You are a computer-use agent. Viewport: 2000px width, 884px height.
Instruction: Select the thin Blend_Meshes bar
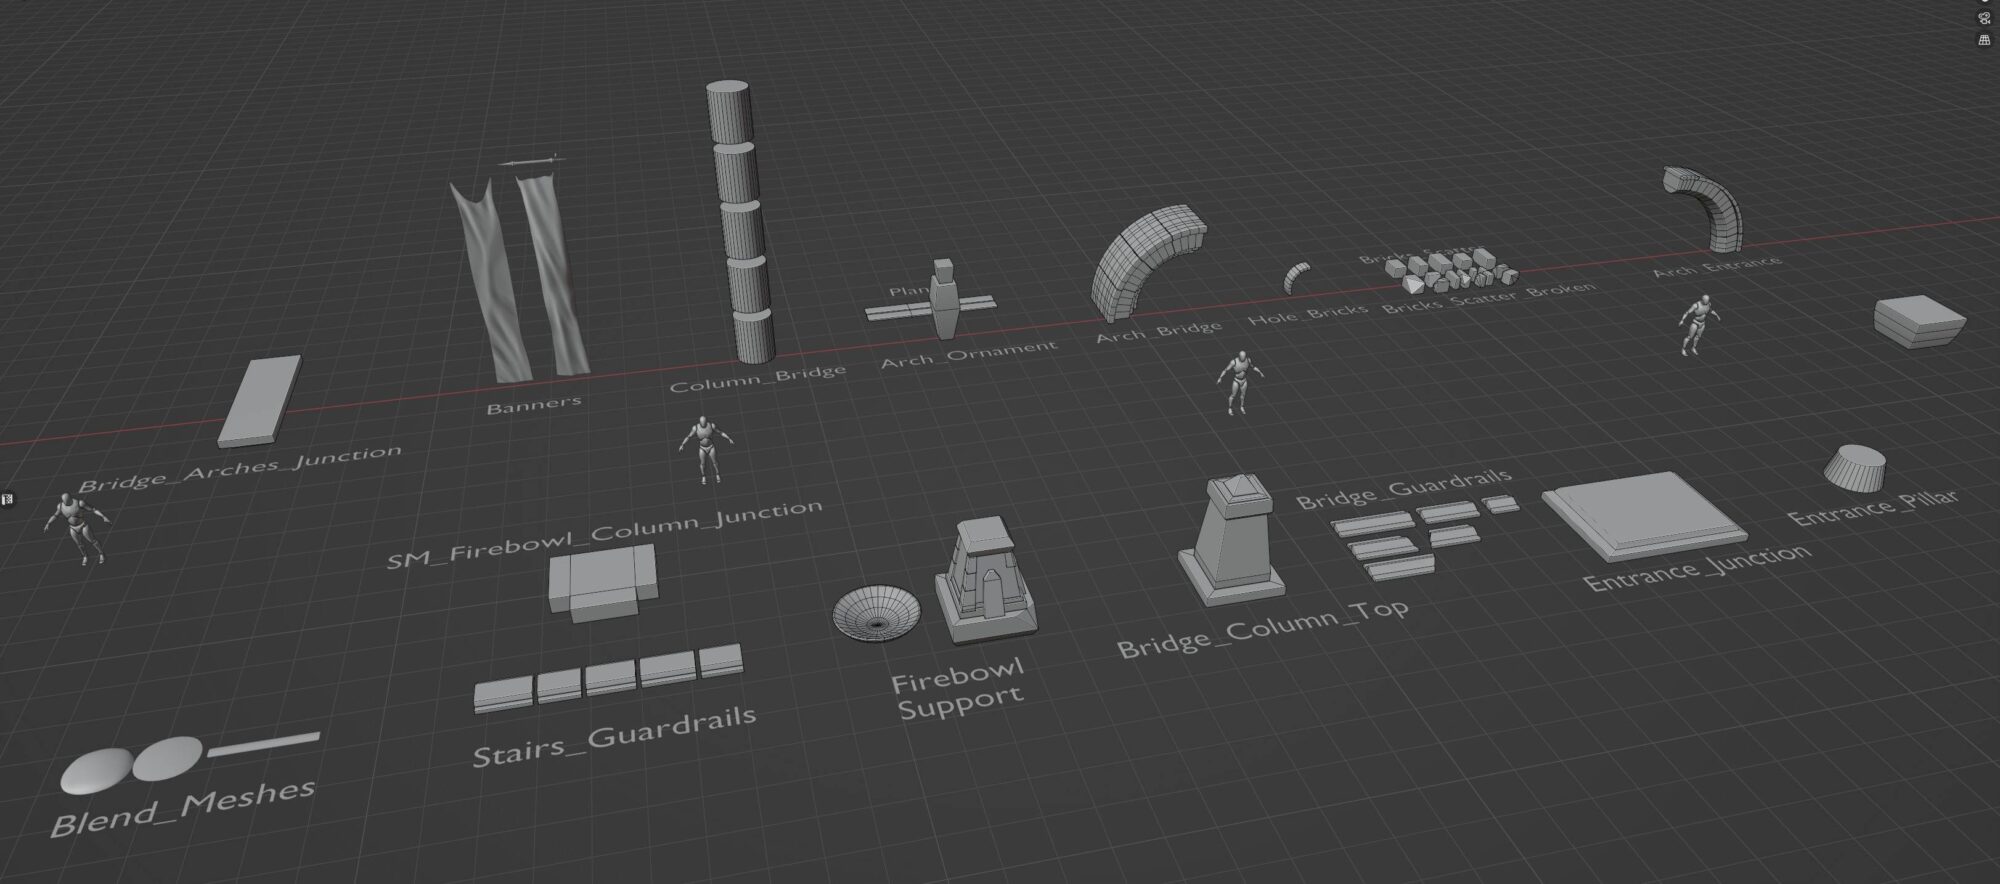coord(264,745)
